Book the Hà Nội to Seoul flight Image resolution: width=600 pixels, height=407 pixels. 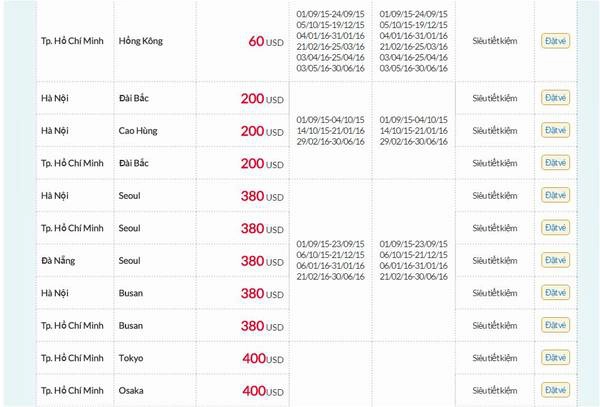coord(555,195)
